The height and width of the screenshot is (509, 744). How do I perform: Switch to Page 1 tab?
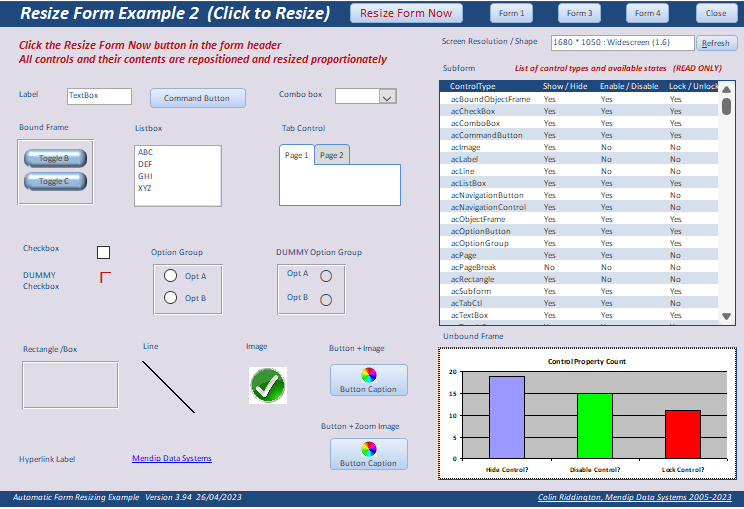pos(297,155)
